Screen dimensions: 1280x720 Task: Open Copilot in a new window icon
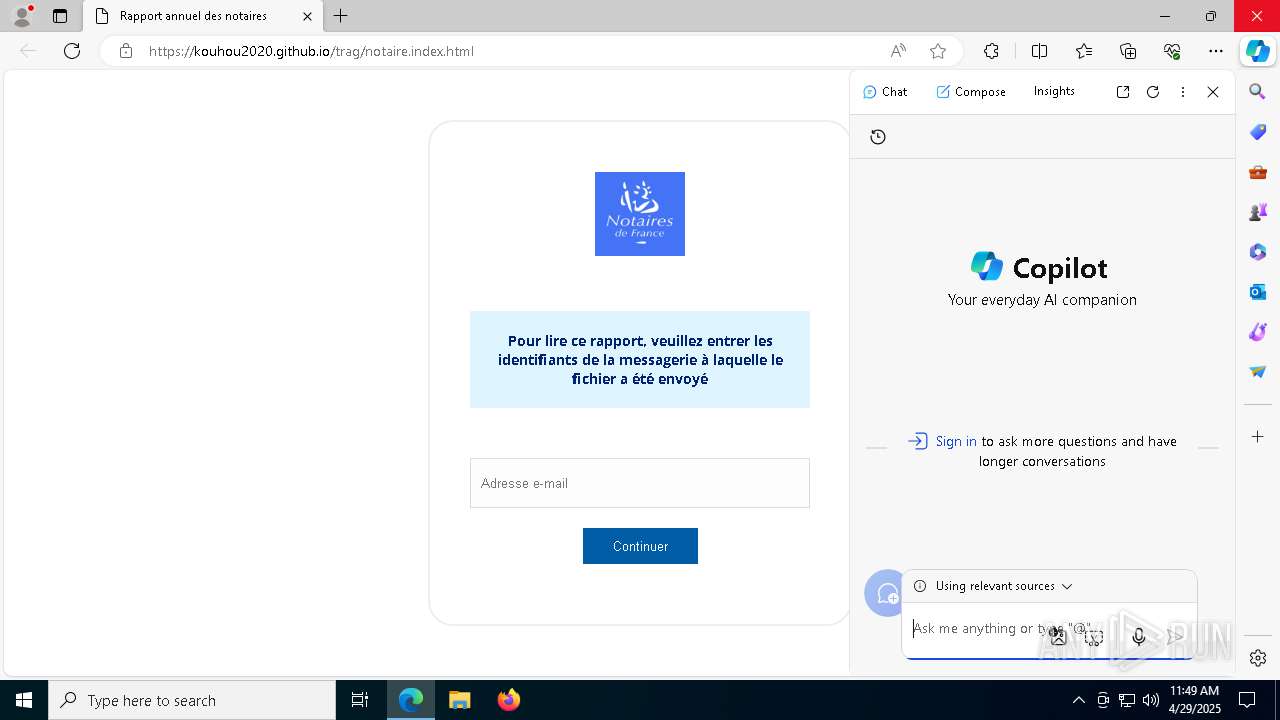(1123, 91)
